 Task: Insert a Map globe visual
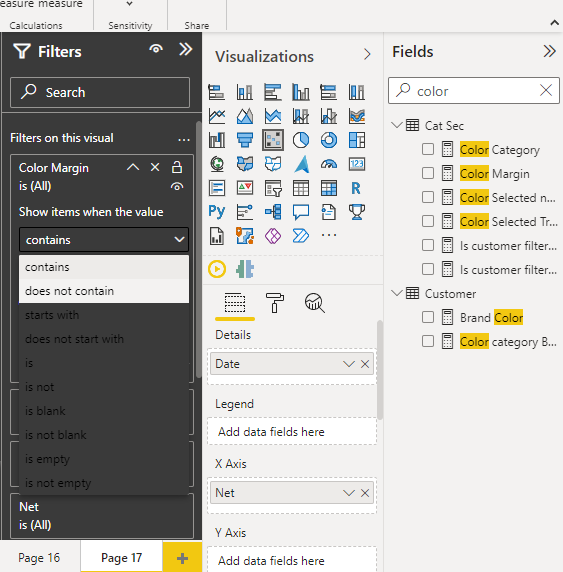pos(217,164)
